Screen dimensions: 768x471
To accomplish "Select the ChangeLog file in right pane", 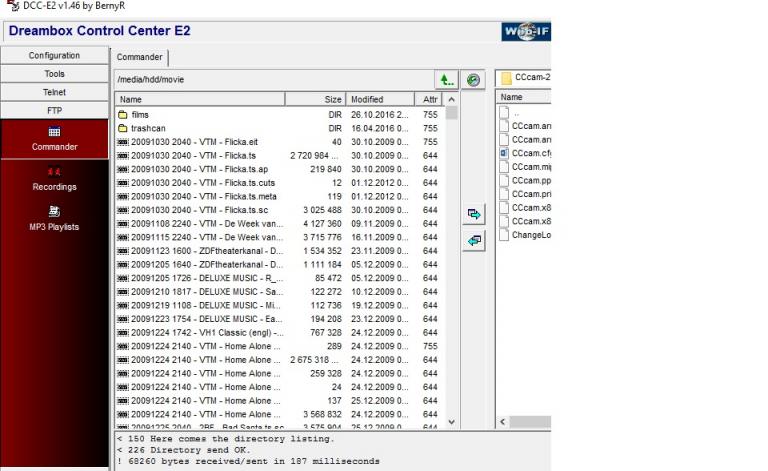I will click(x=530, y=235).
